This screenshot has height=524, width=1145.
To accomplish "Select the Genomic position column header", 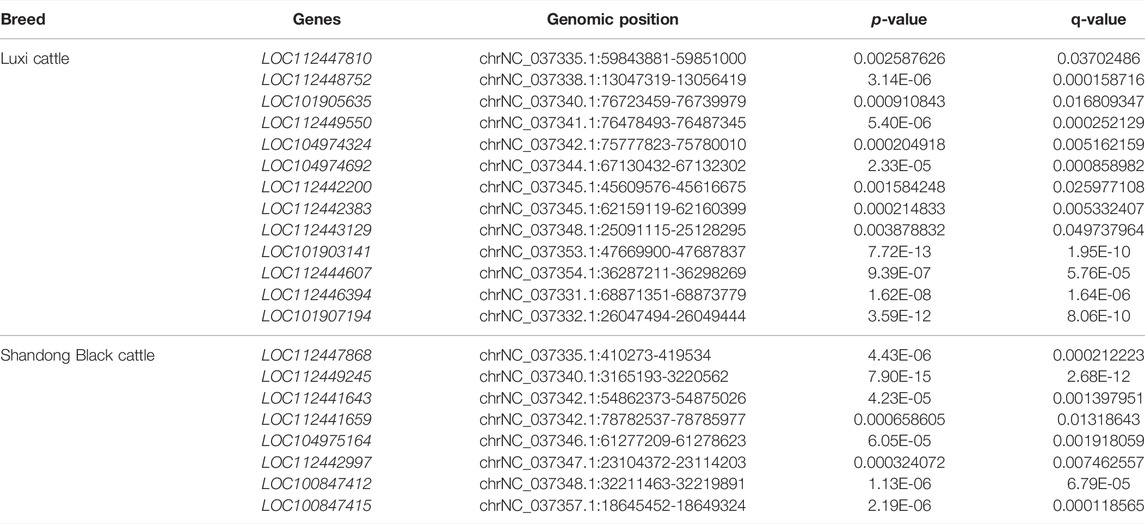I will tap(613, 20).
